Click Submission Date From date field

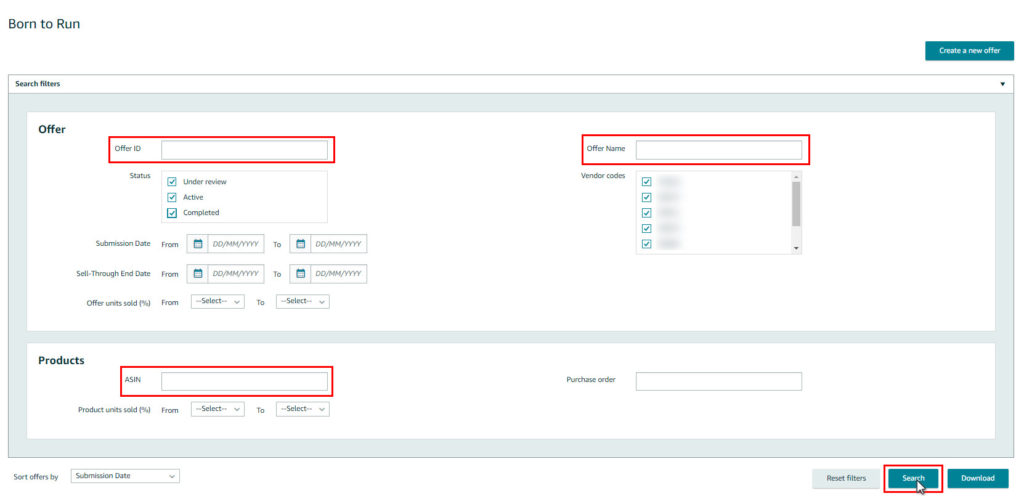[236, 244]
